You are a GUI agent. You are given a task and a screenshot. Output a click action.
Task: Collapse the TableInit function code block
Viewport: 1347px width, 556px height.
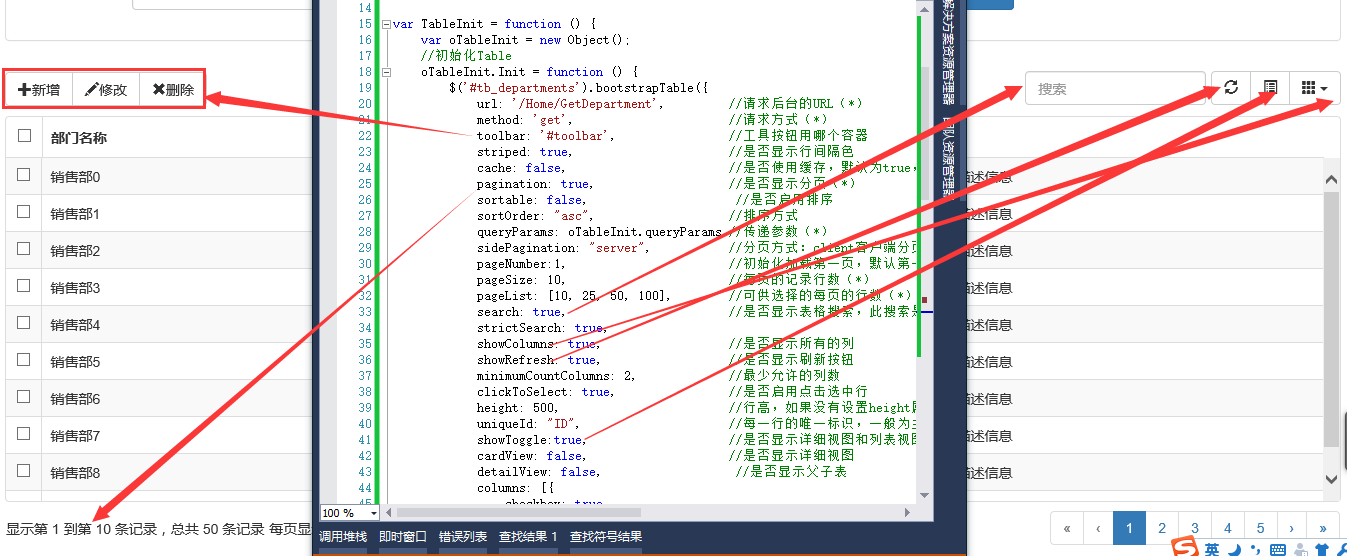pyautogui.click(x=386, y=24)
